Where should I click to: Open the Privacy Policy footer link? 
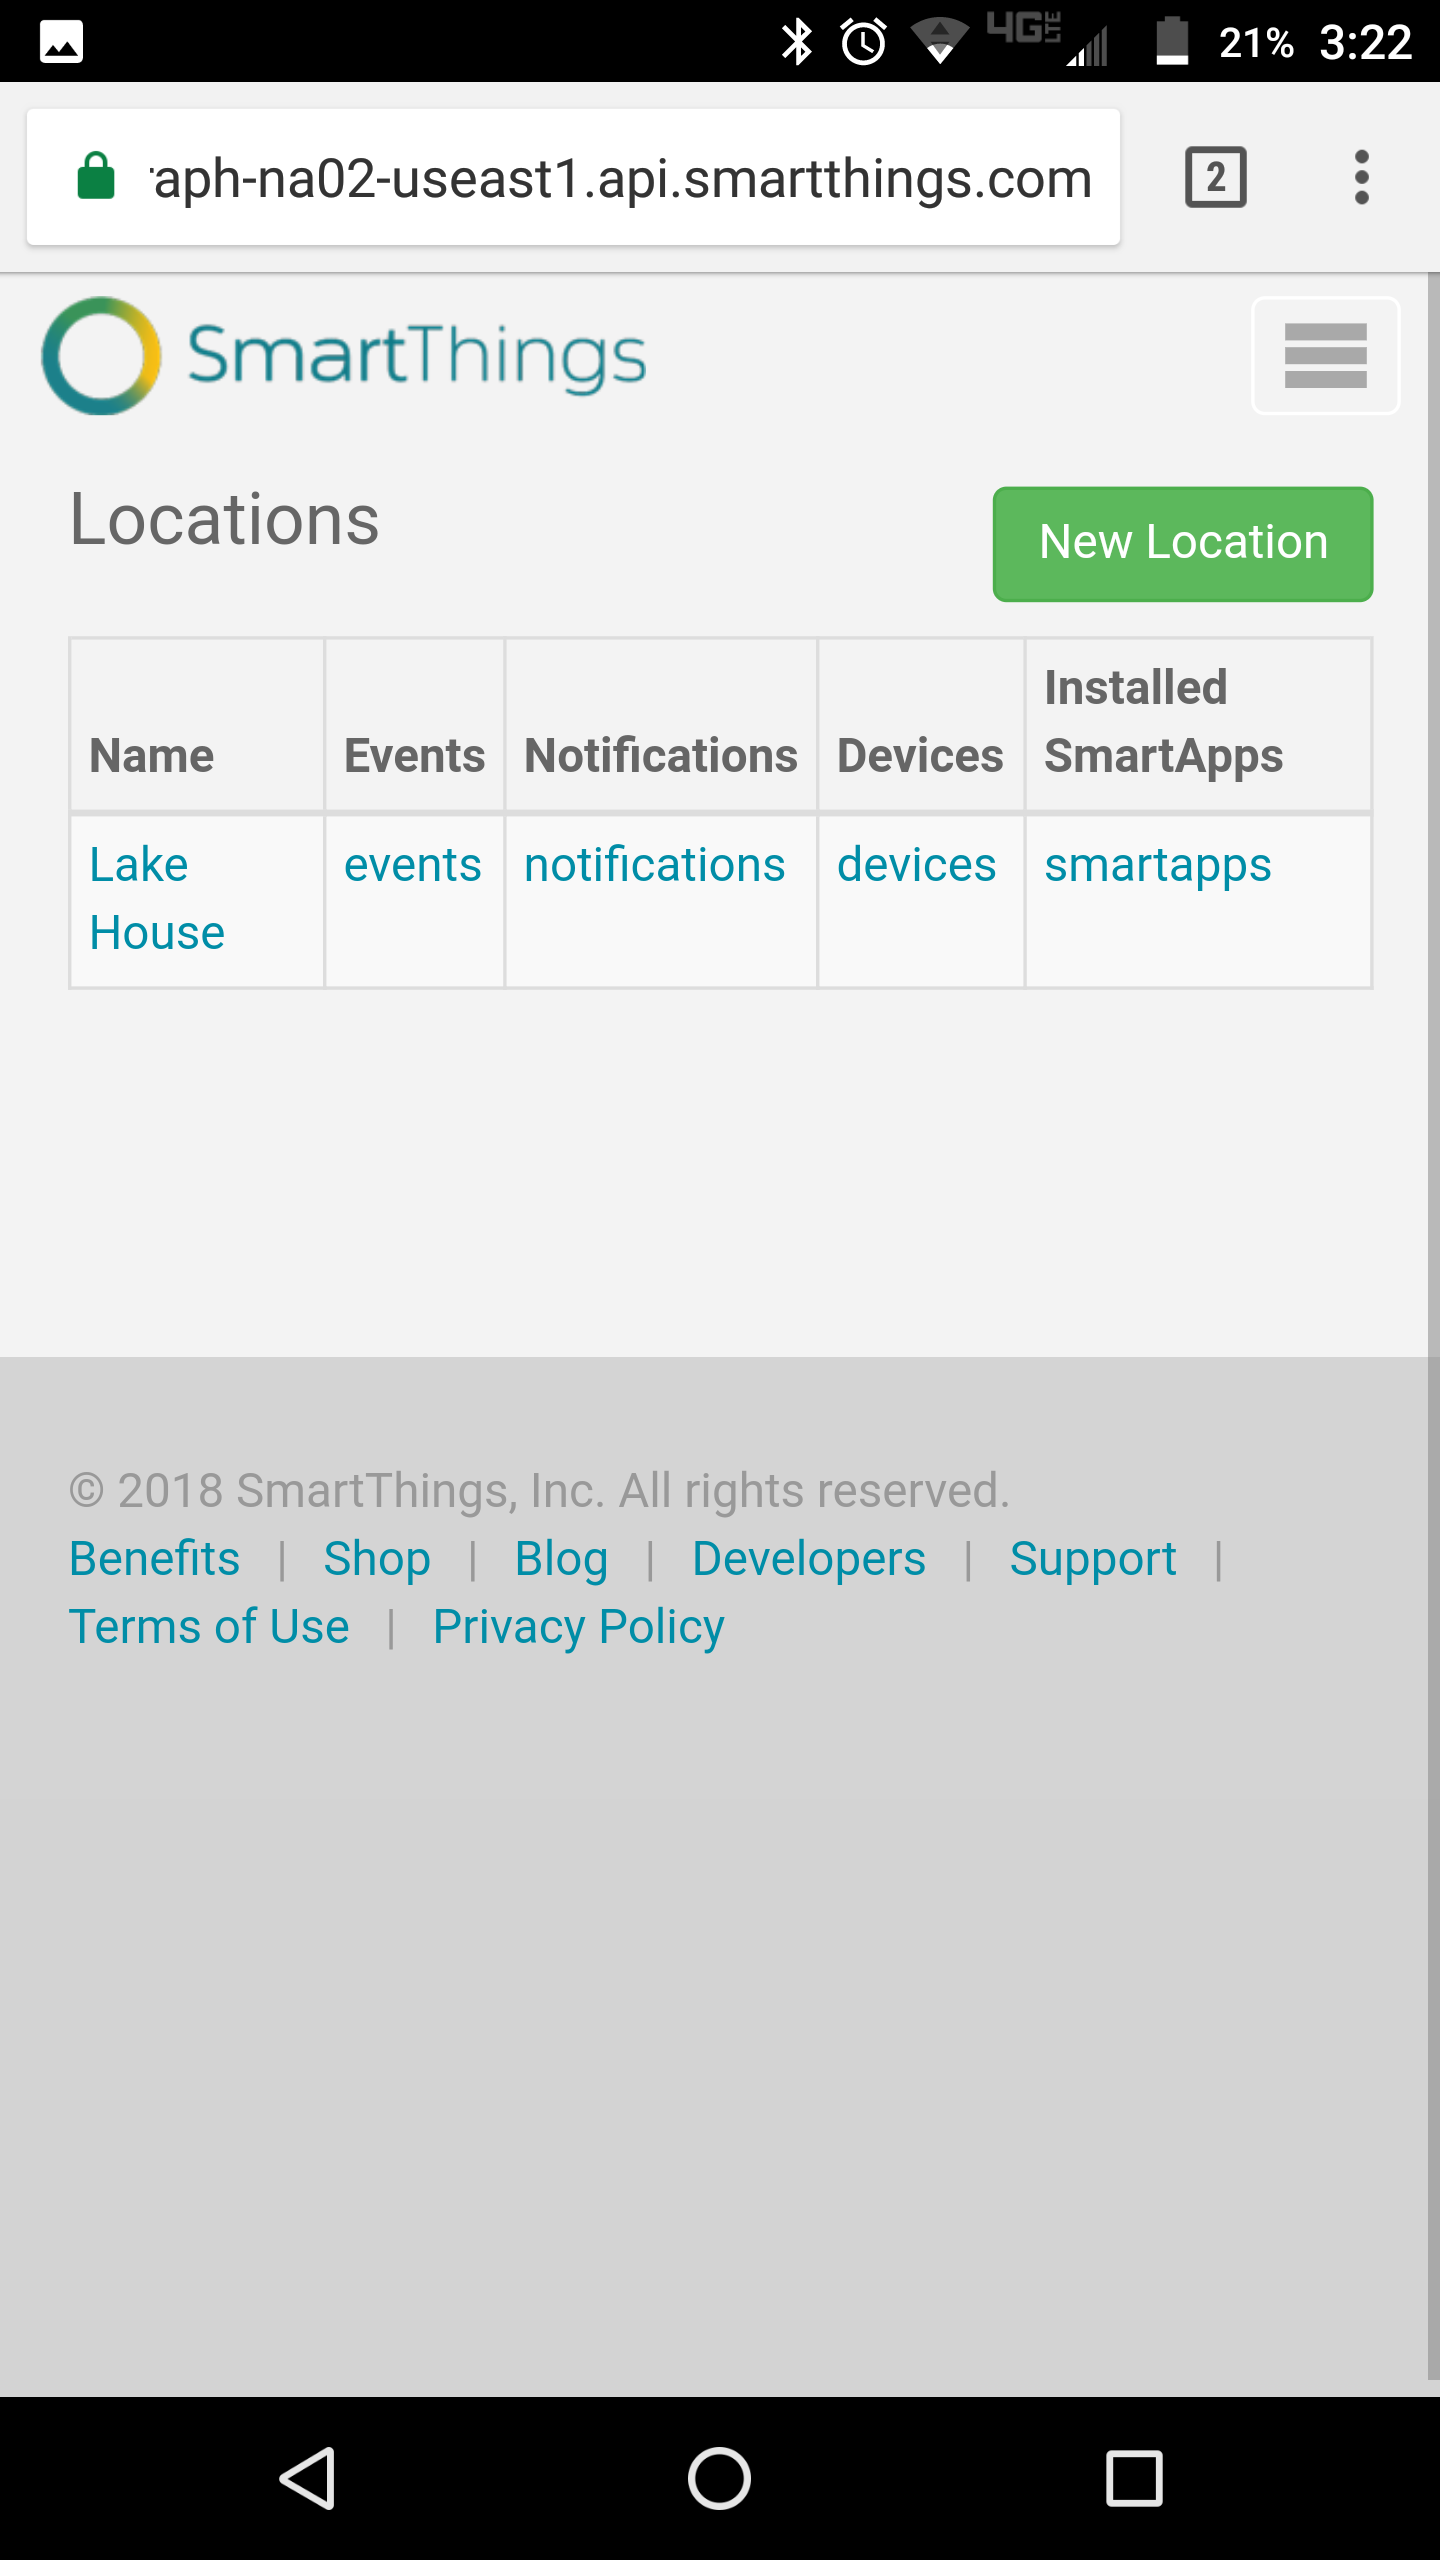click(x=578, y=1628)
